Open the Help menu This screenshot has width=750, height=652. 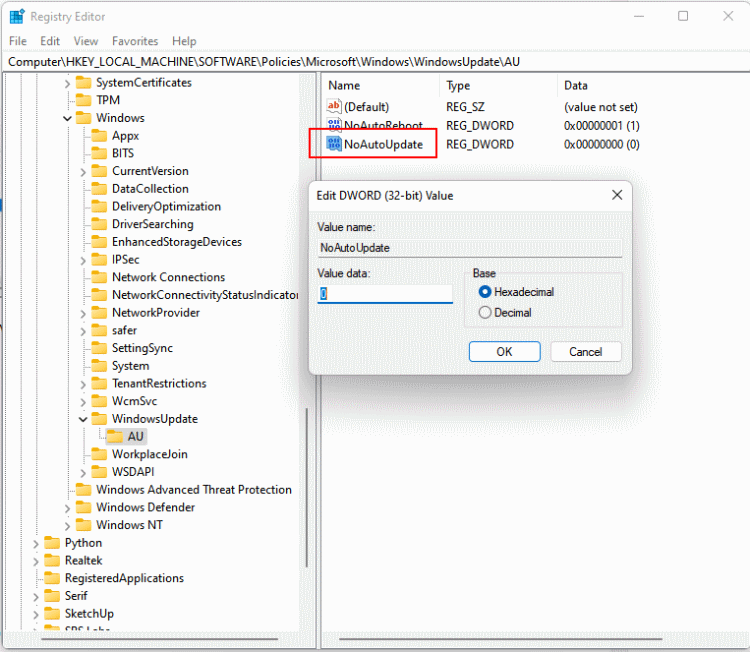pos(184,41)
